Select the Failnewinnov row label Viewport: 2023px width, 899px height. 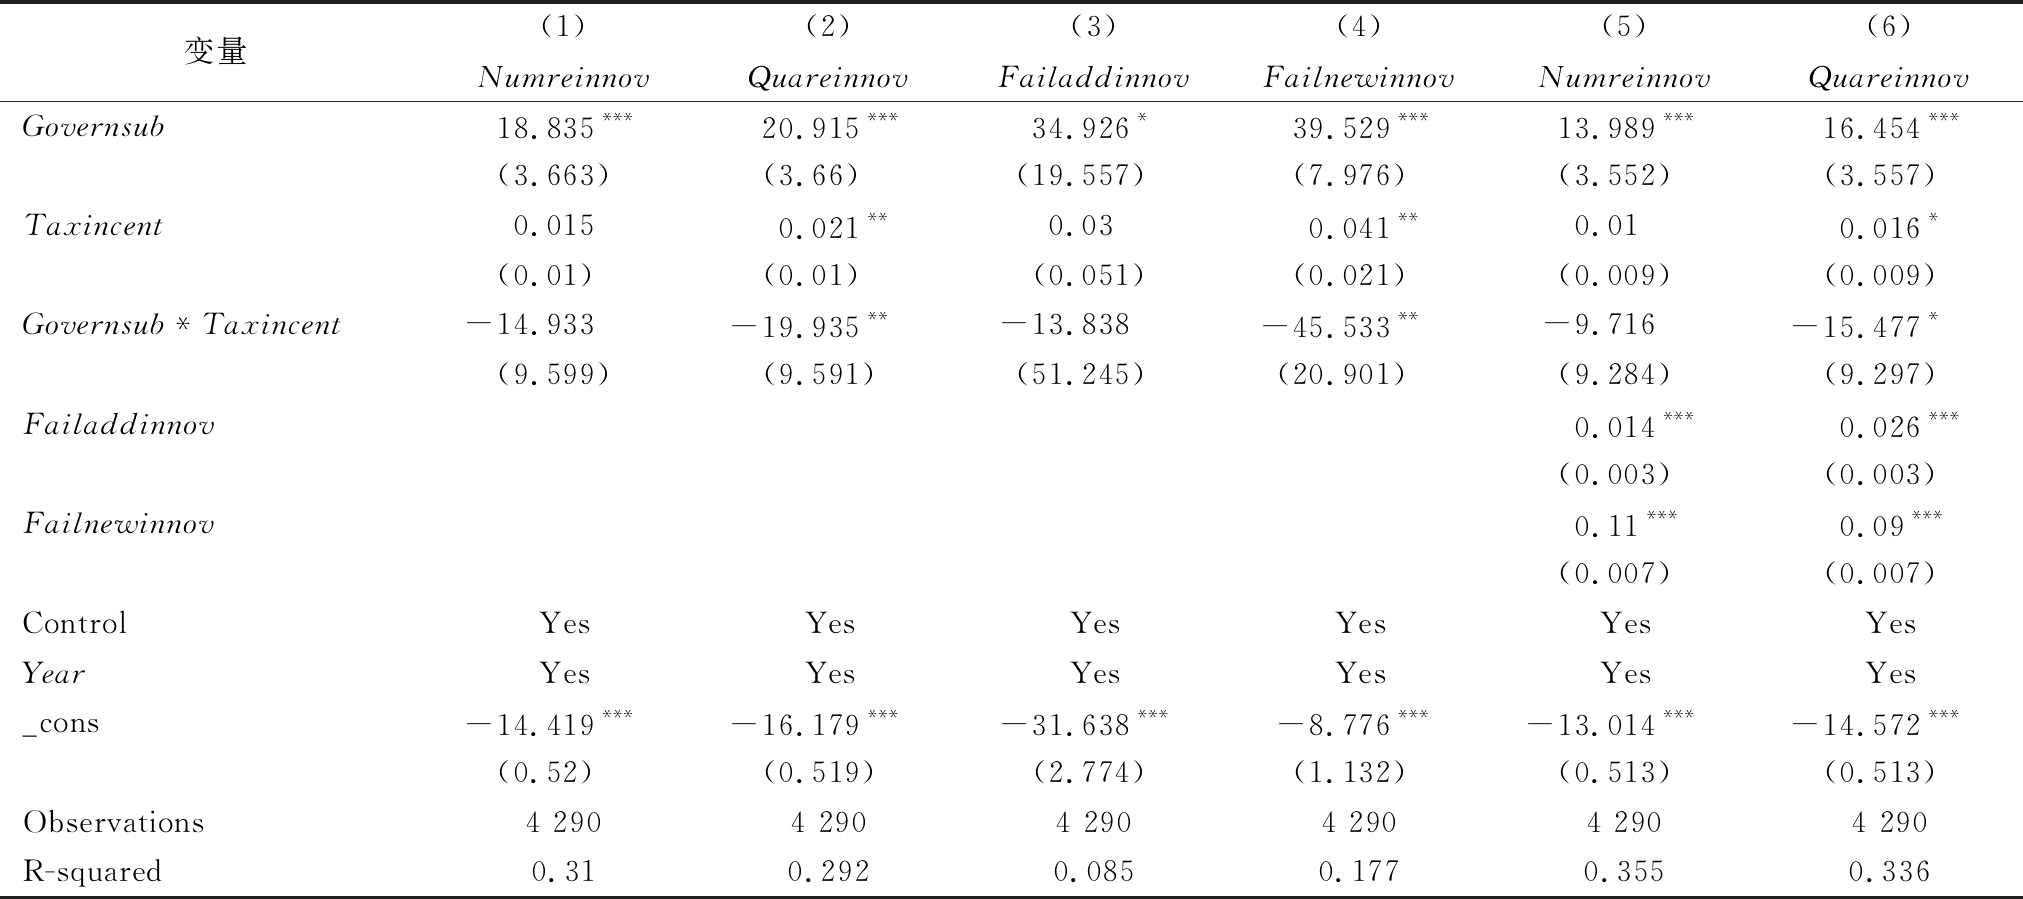(x=119, y=524)
